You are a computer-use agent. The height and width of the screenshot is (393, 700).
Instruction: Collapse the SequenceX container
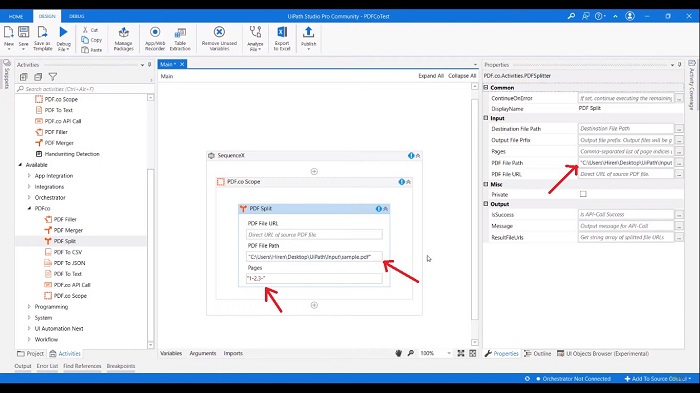coord(418,156)
